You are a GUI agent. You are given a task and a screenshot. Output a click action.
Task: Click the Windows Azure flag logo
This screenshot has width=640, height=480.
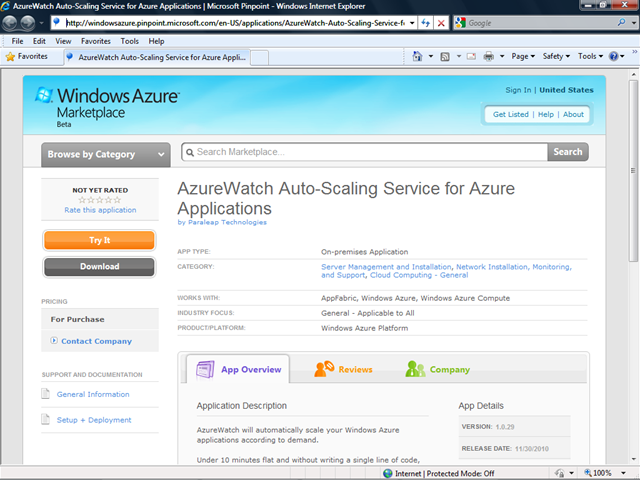[44, 95]
